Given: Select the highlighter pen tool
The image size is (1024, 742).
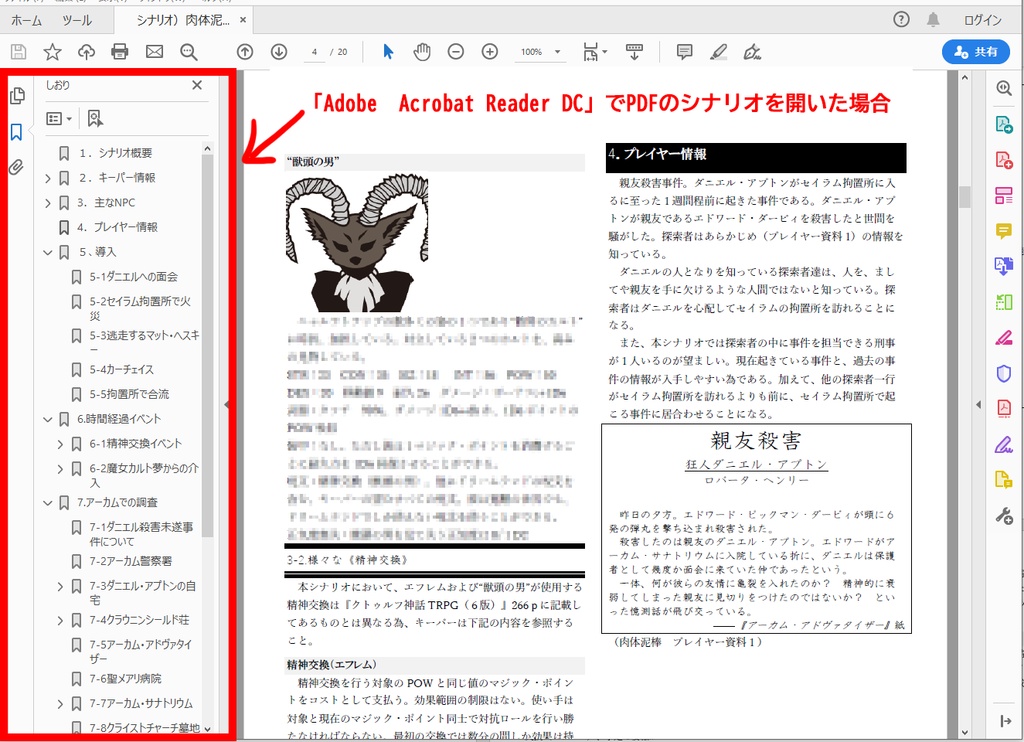Looking at the screenshot, I should tap(718, 52).
